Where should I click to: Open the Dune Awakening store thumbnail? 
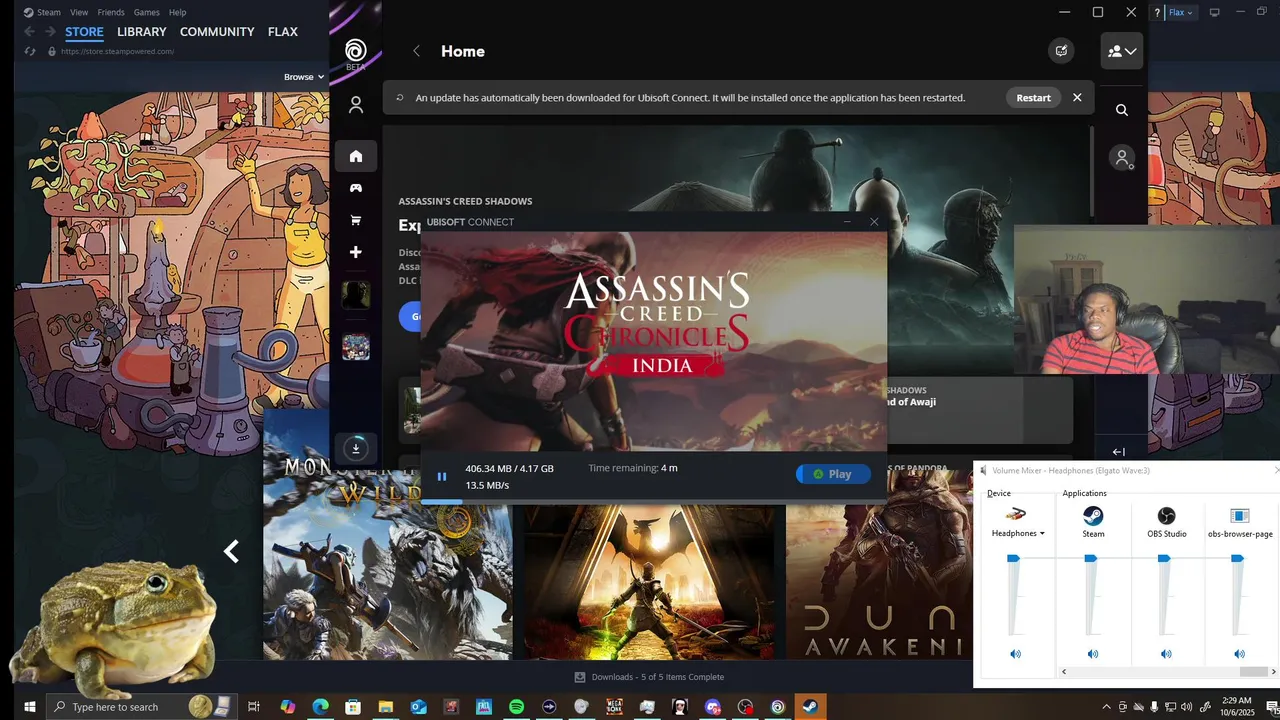(x=879, y=564)
